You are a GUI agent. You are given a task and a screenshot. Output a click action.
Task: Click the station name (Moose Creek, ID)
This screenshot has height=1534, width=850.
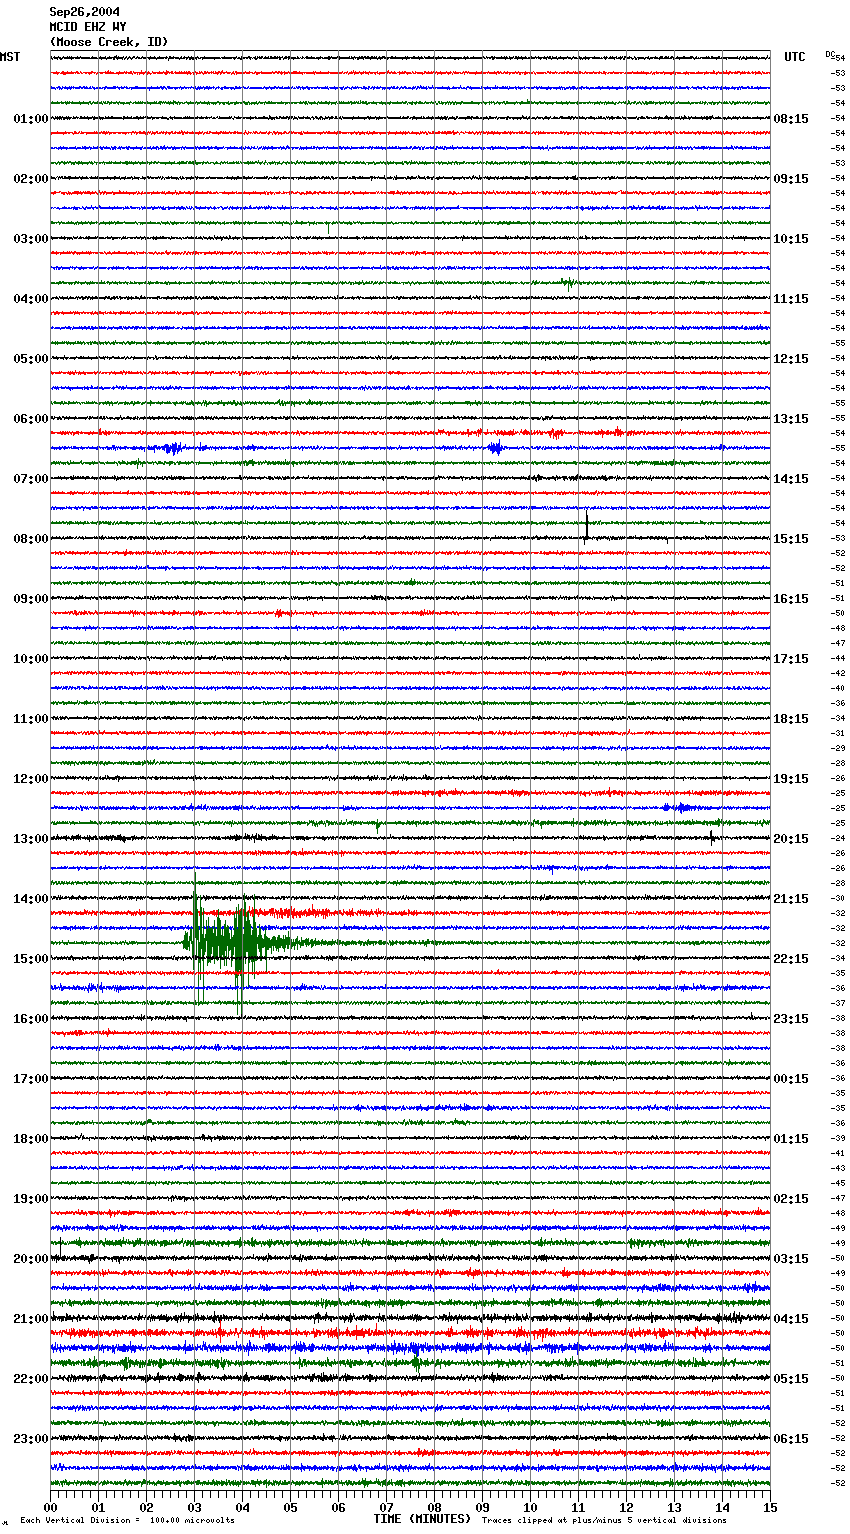[x=109, y=42]
